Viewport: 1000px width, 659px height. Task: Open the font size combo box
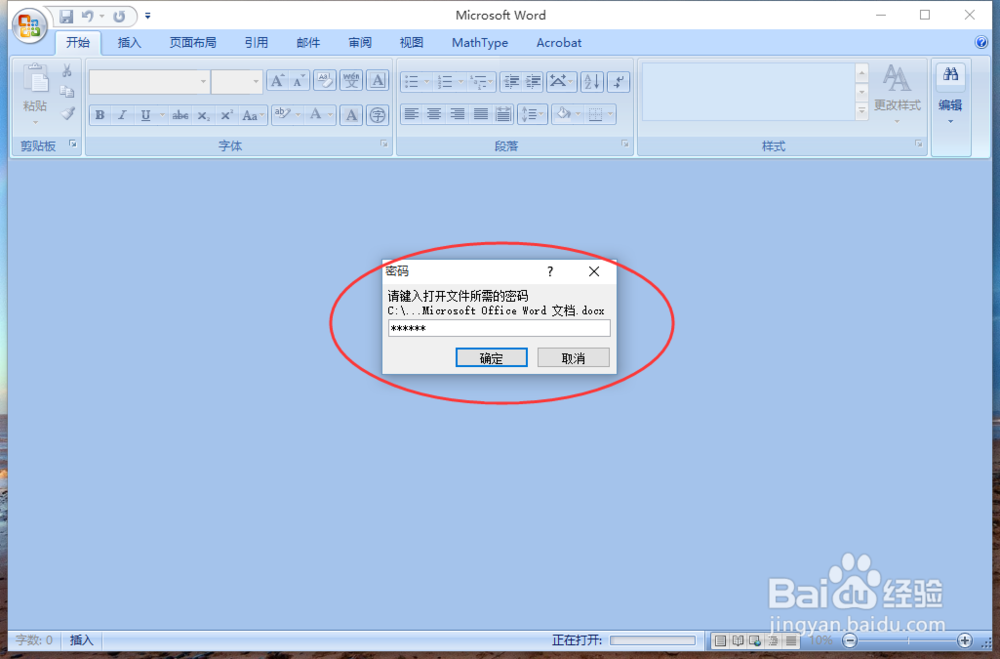(x=237, y=82)
